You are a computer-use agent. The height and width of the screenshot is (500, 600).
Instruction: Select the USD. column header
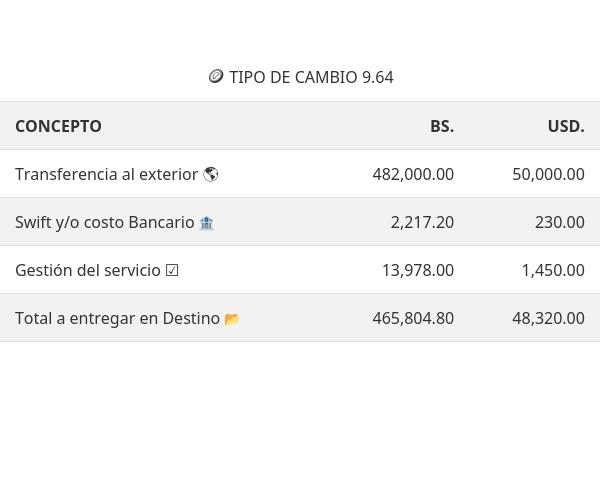pyautogui.click(x=566, y=126)
